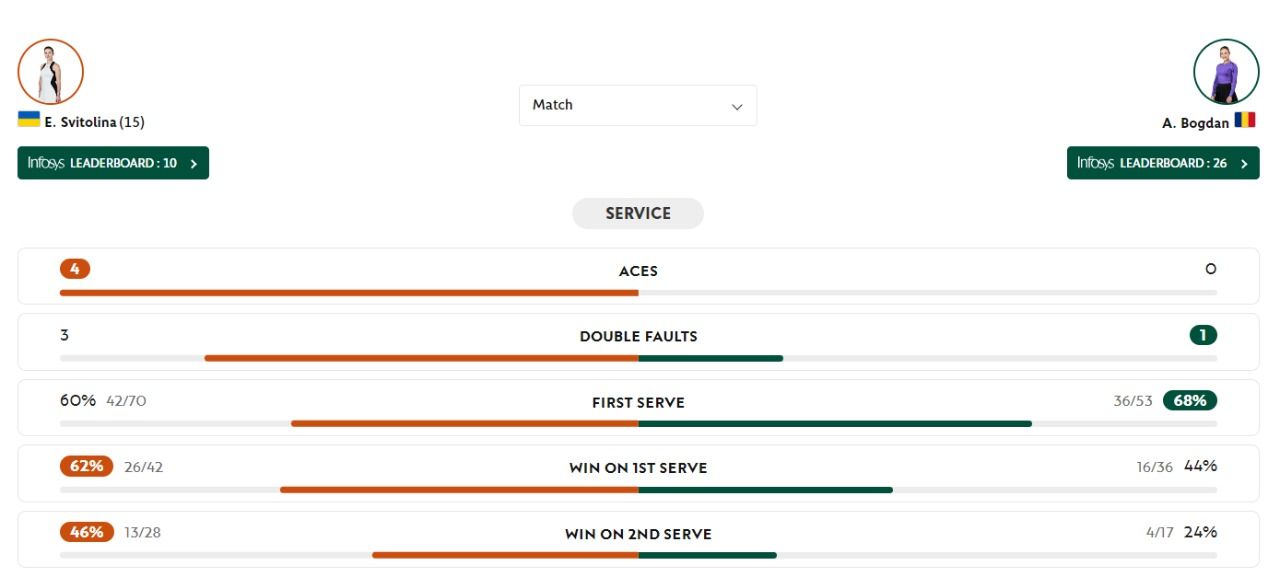The image size is (1280, 577).
Task: Click the Ukrainian flag next to Svitolina
Action: point(27,119)
